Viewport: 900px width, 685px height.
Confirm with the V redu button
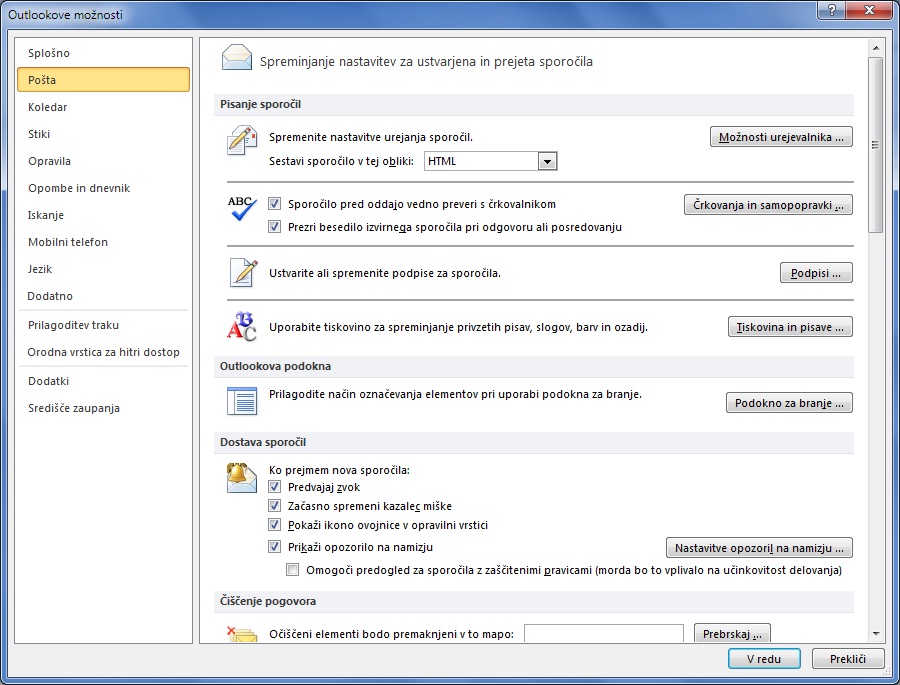tap(764, 659)
